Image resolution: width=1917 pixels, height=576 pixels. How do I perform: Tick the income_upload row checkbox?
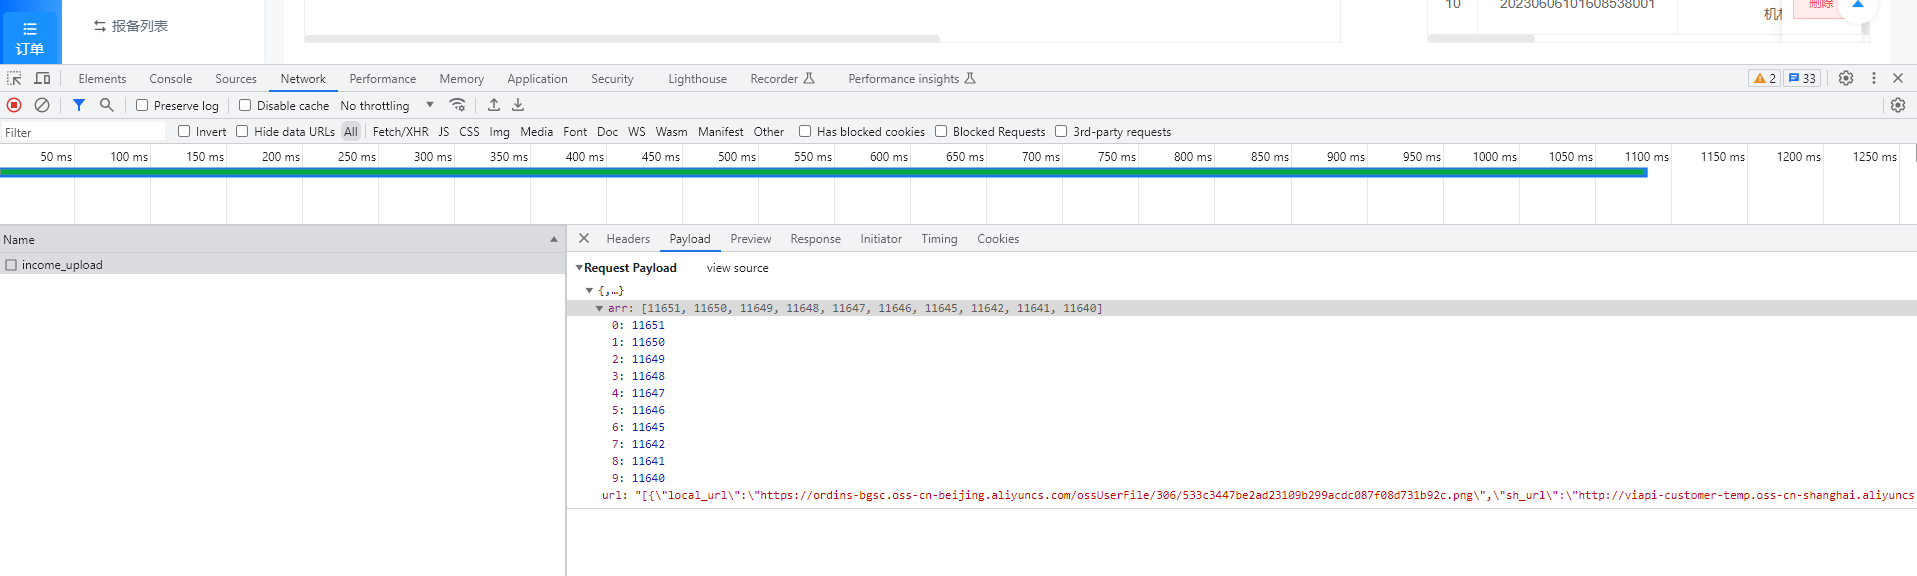tap(11, 265)
